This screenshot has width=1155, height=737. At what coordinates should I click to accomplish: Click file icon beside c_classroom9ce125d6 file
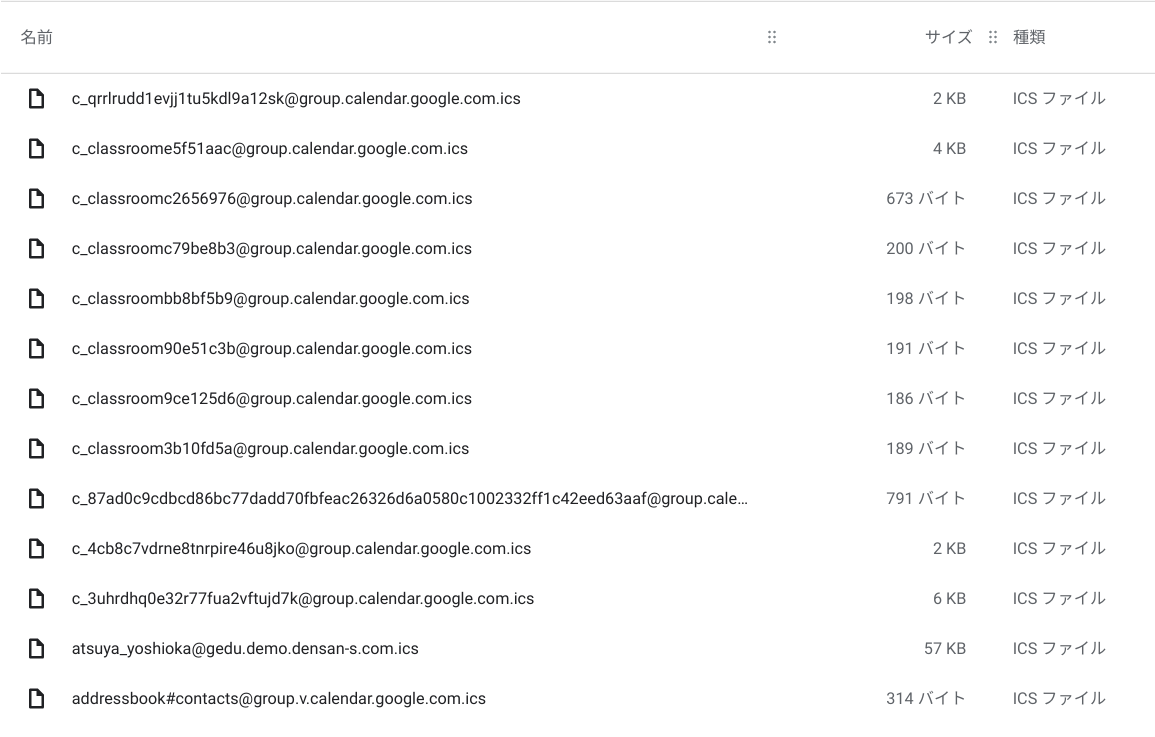[36, 399]
